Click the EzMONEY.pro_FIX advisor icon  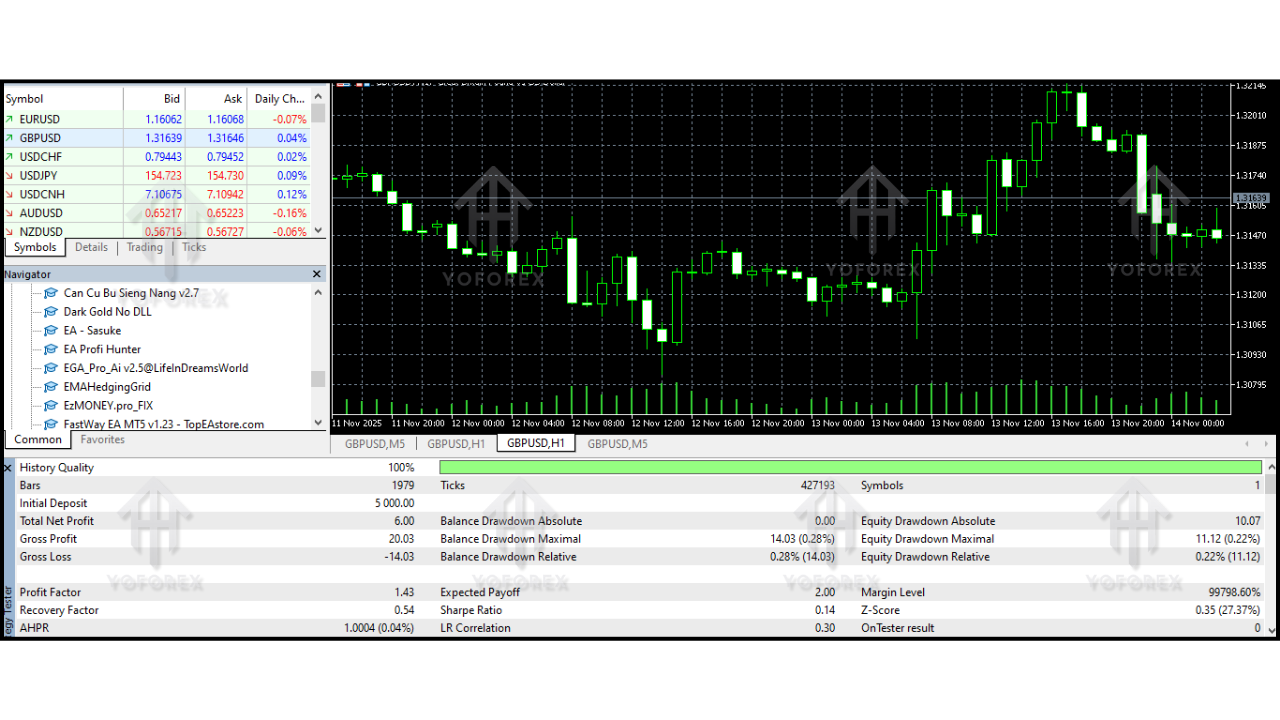[x=51, y=406]
